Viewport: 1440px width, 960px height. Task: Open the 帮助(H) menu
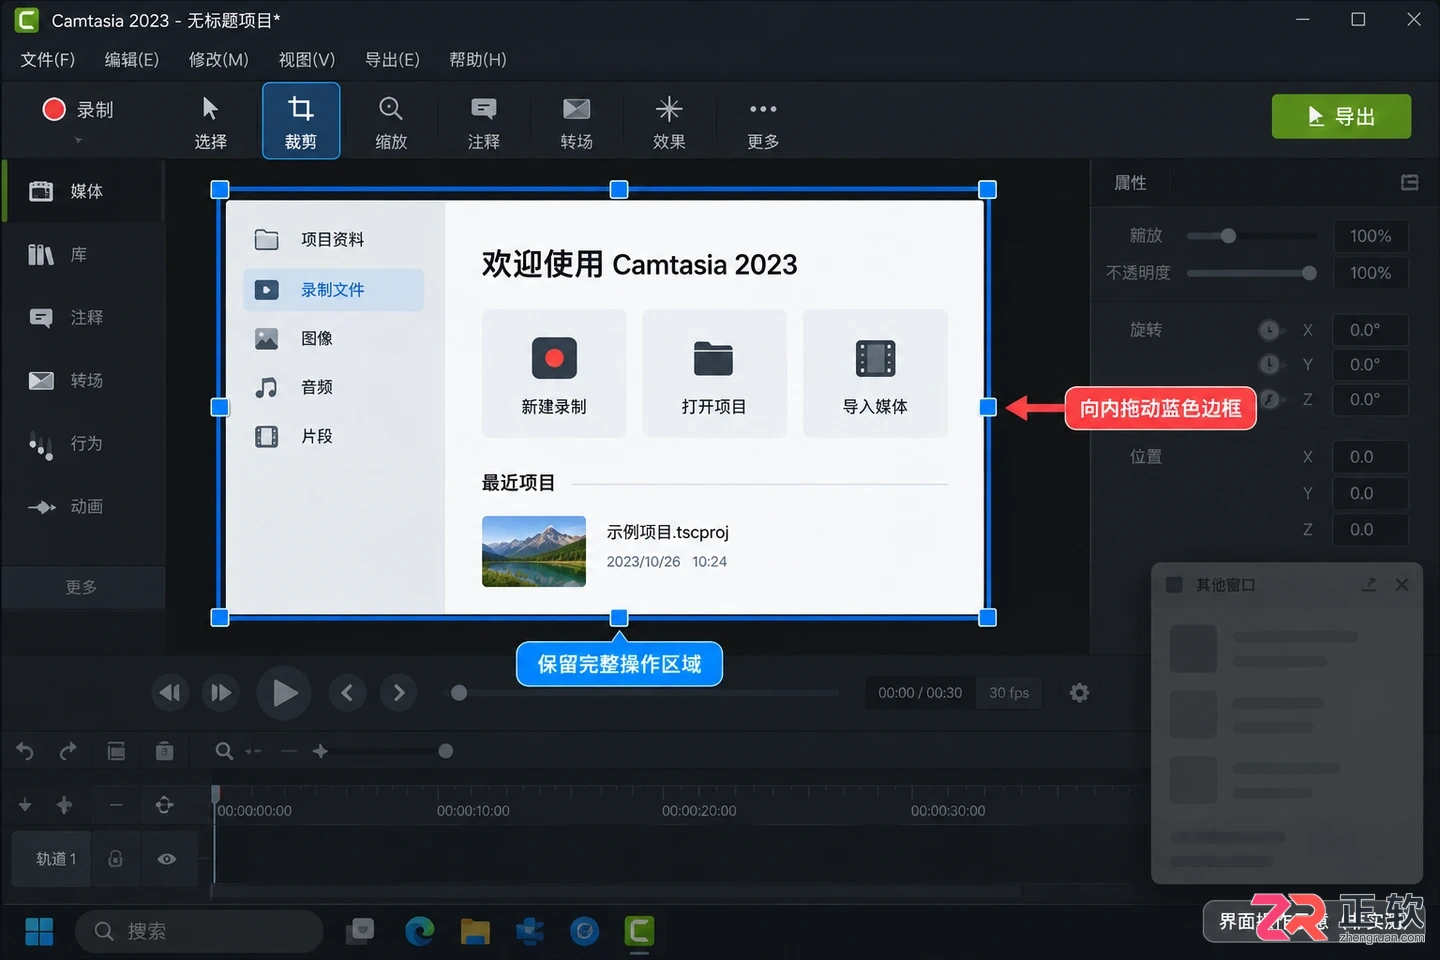(x=478, y=60)
